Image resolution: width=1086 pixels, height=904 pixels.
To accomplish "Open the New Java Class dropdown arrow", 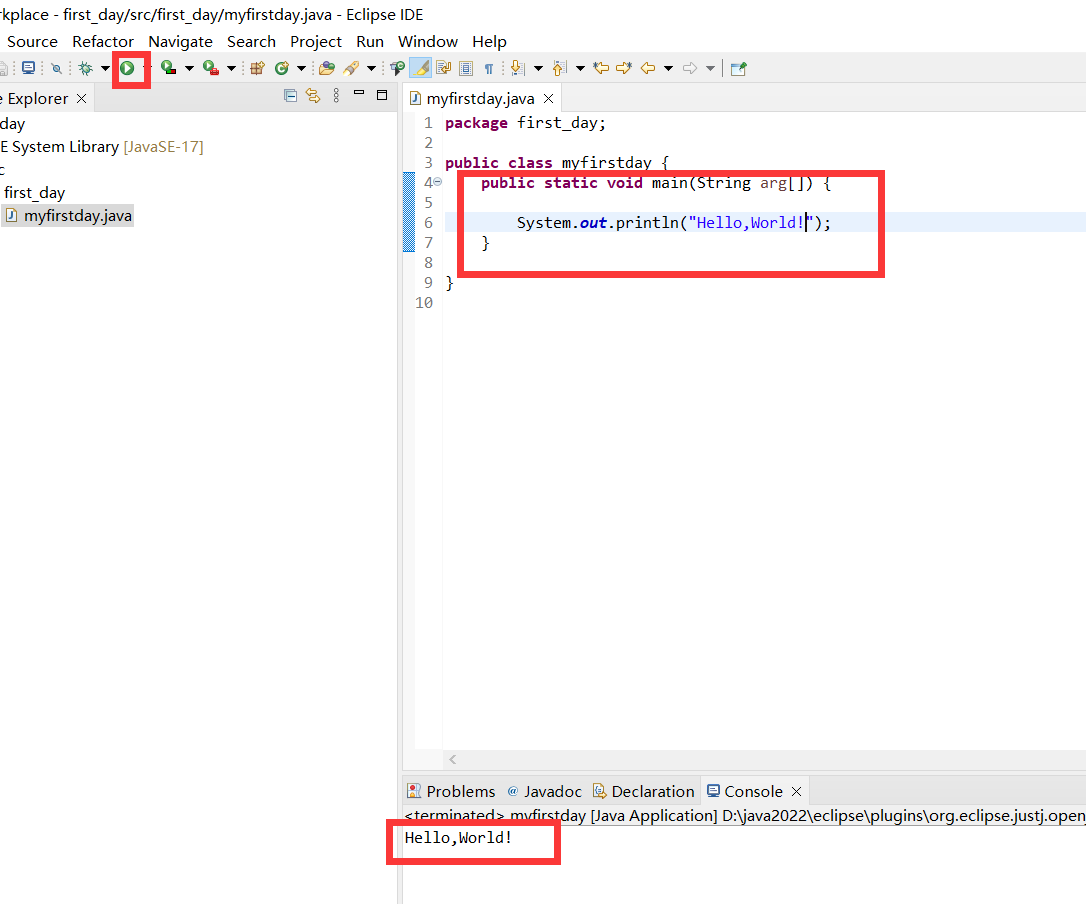I will pyautogui.click(x=301, y=68).
